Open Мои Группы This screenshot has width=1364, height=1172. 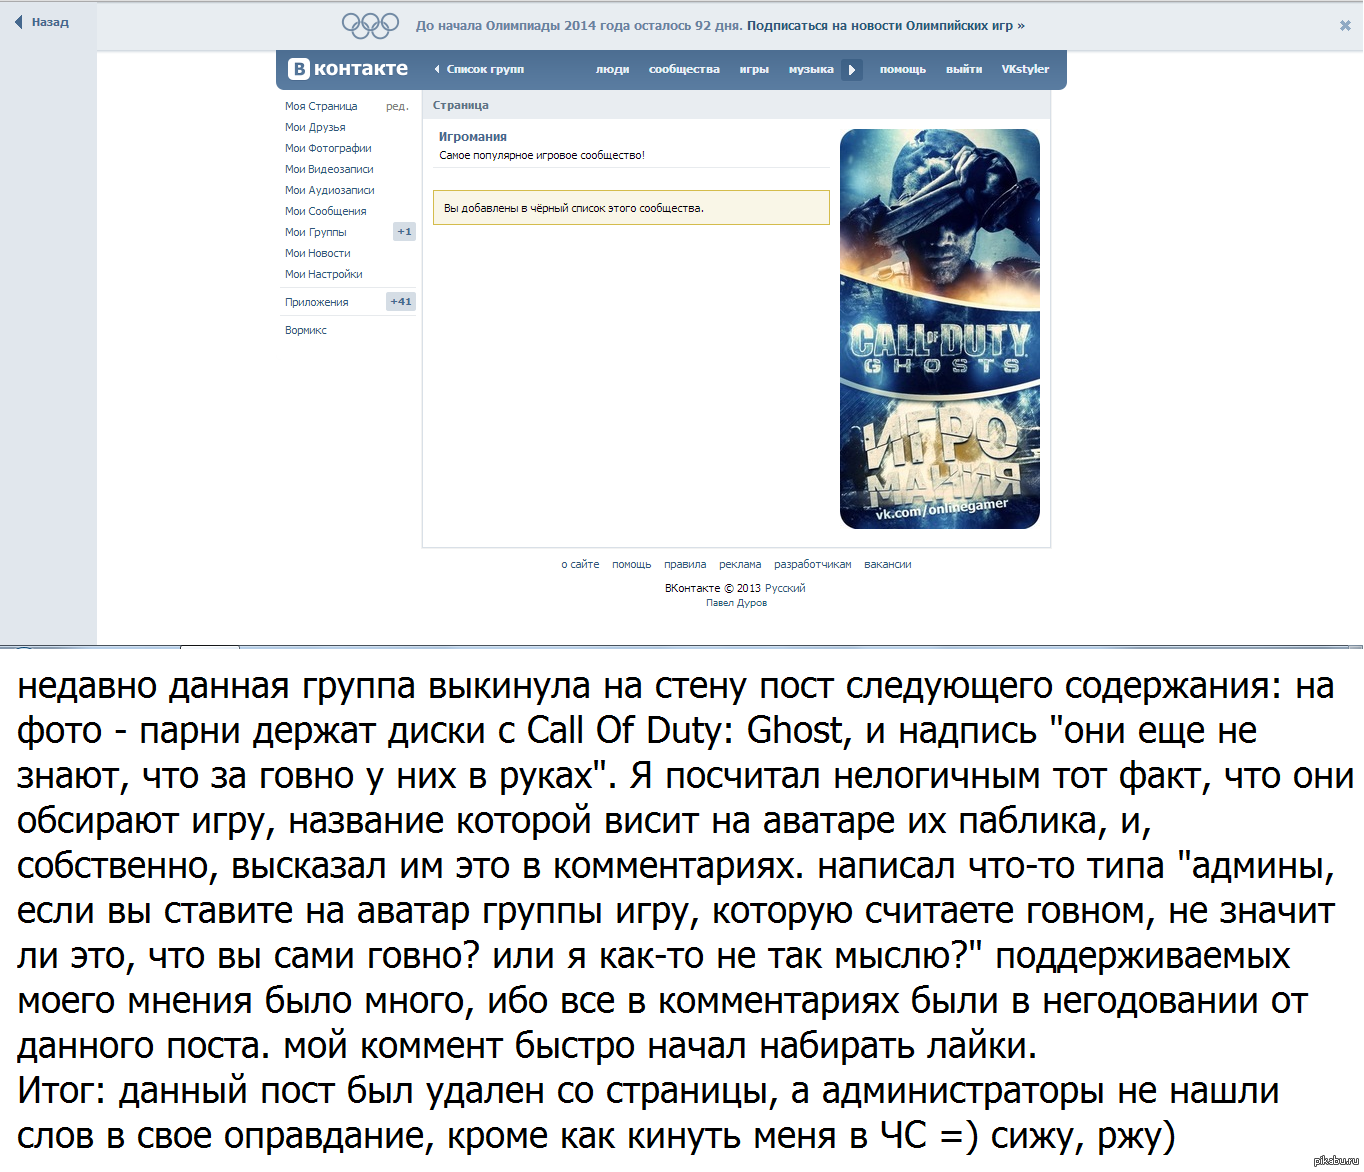(x=316, y=232)
